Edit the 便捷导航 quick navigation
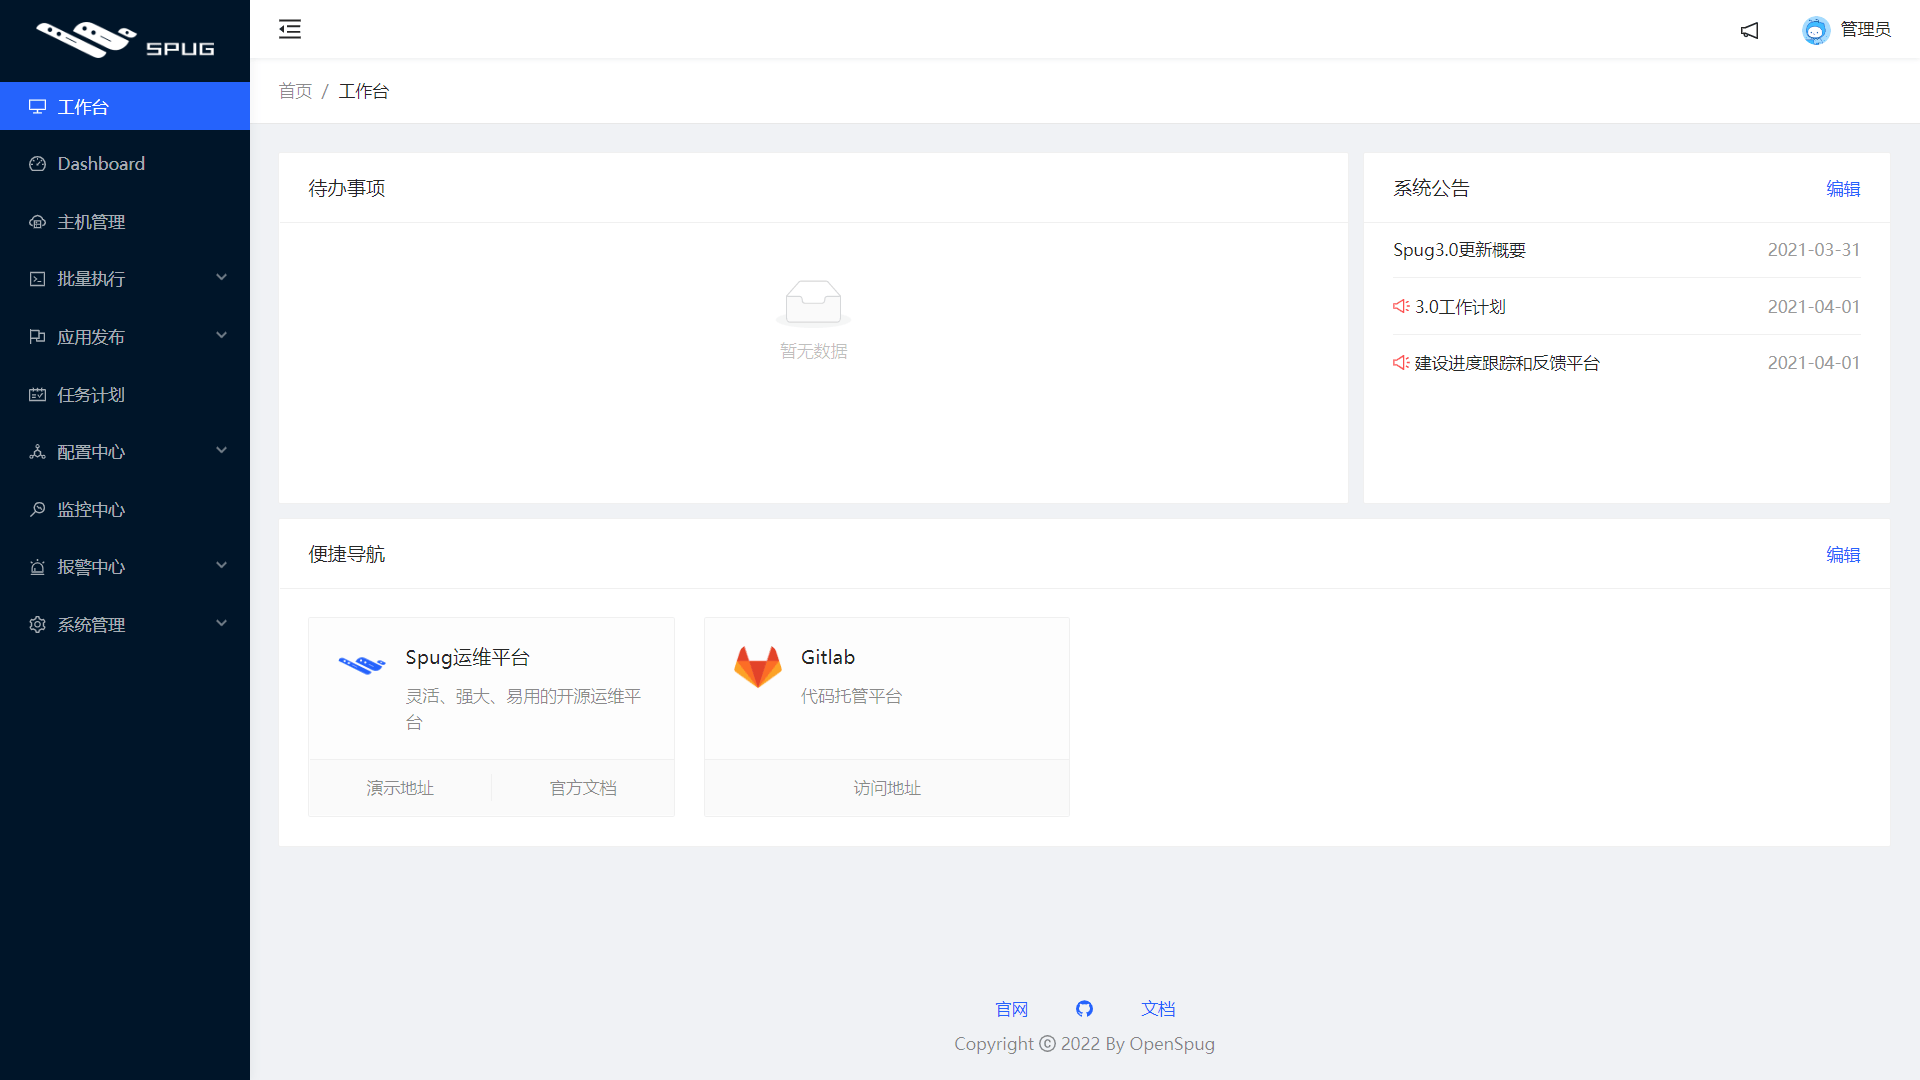1920x1080 pixels. [1842, 555]
